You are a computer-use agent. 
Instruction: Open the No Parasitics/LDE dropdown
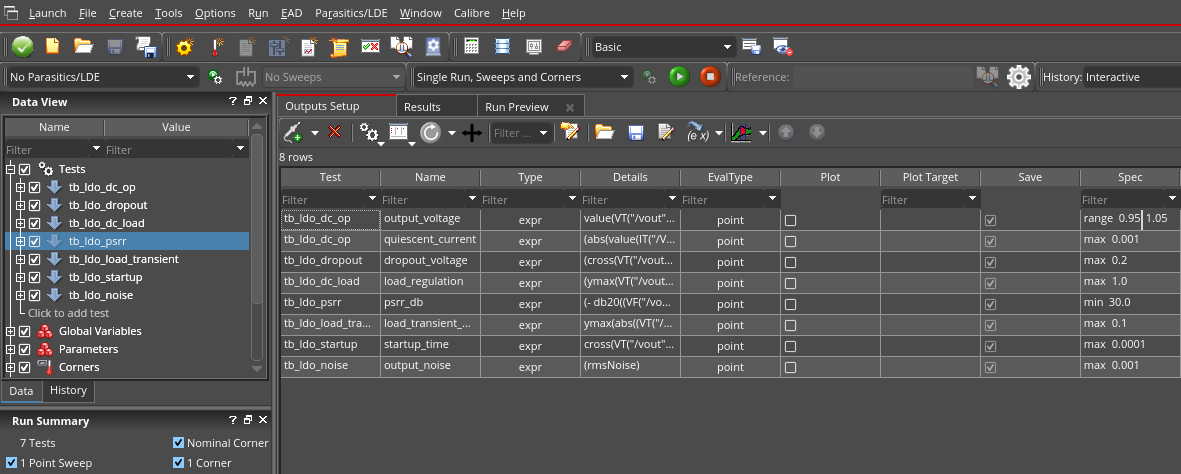[102, 77]
